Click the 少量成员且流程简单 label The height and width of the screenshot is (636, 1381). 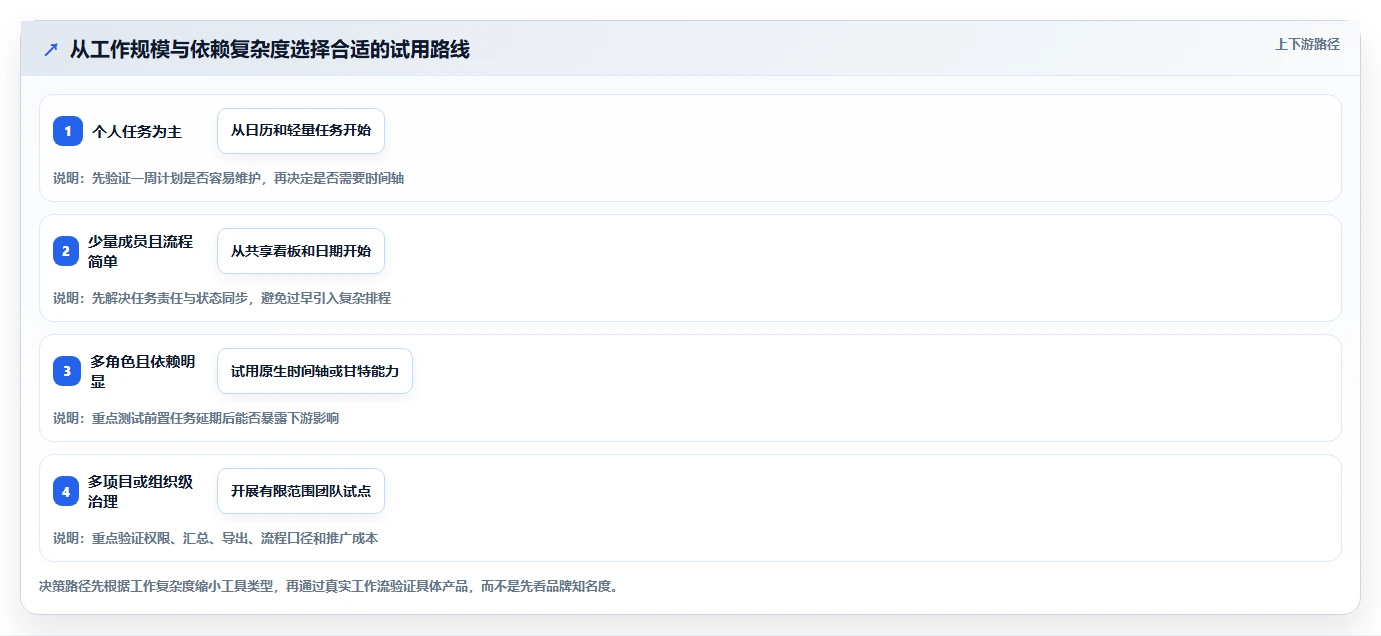click(x=142, y=251)
